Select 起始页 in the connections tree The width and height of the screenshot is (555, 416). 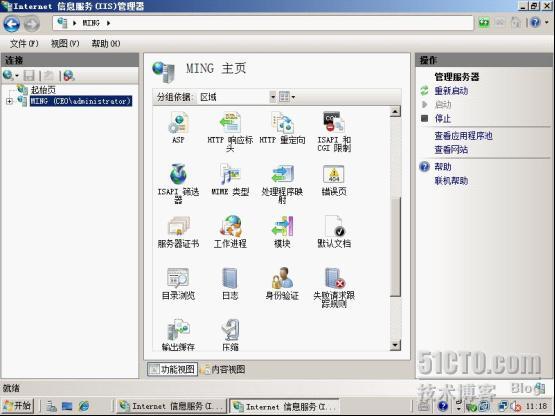[43, 90]
